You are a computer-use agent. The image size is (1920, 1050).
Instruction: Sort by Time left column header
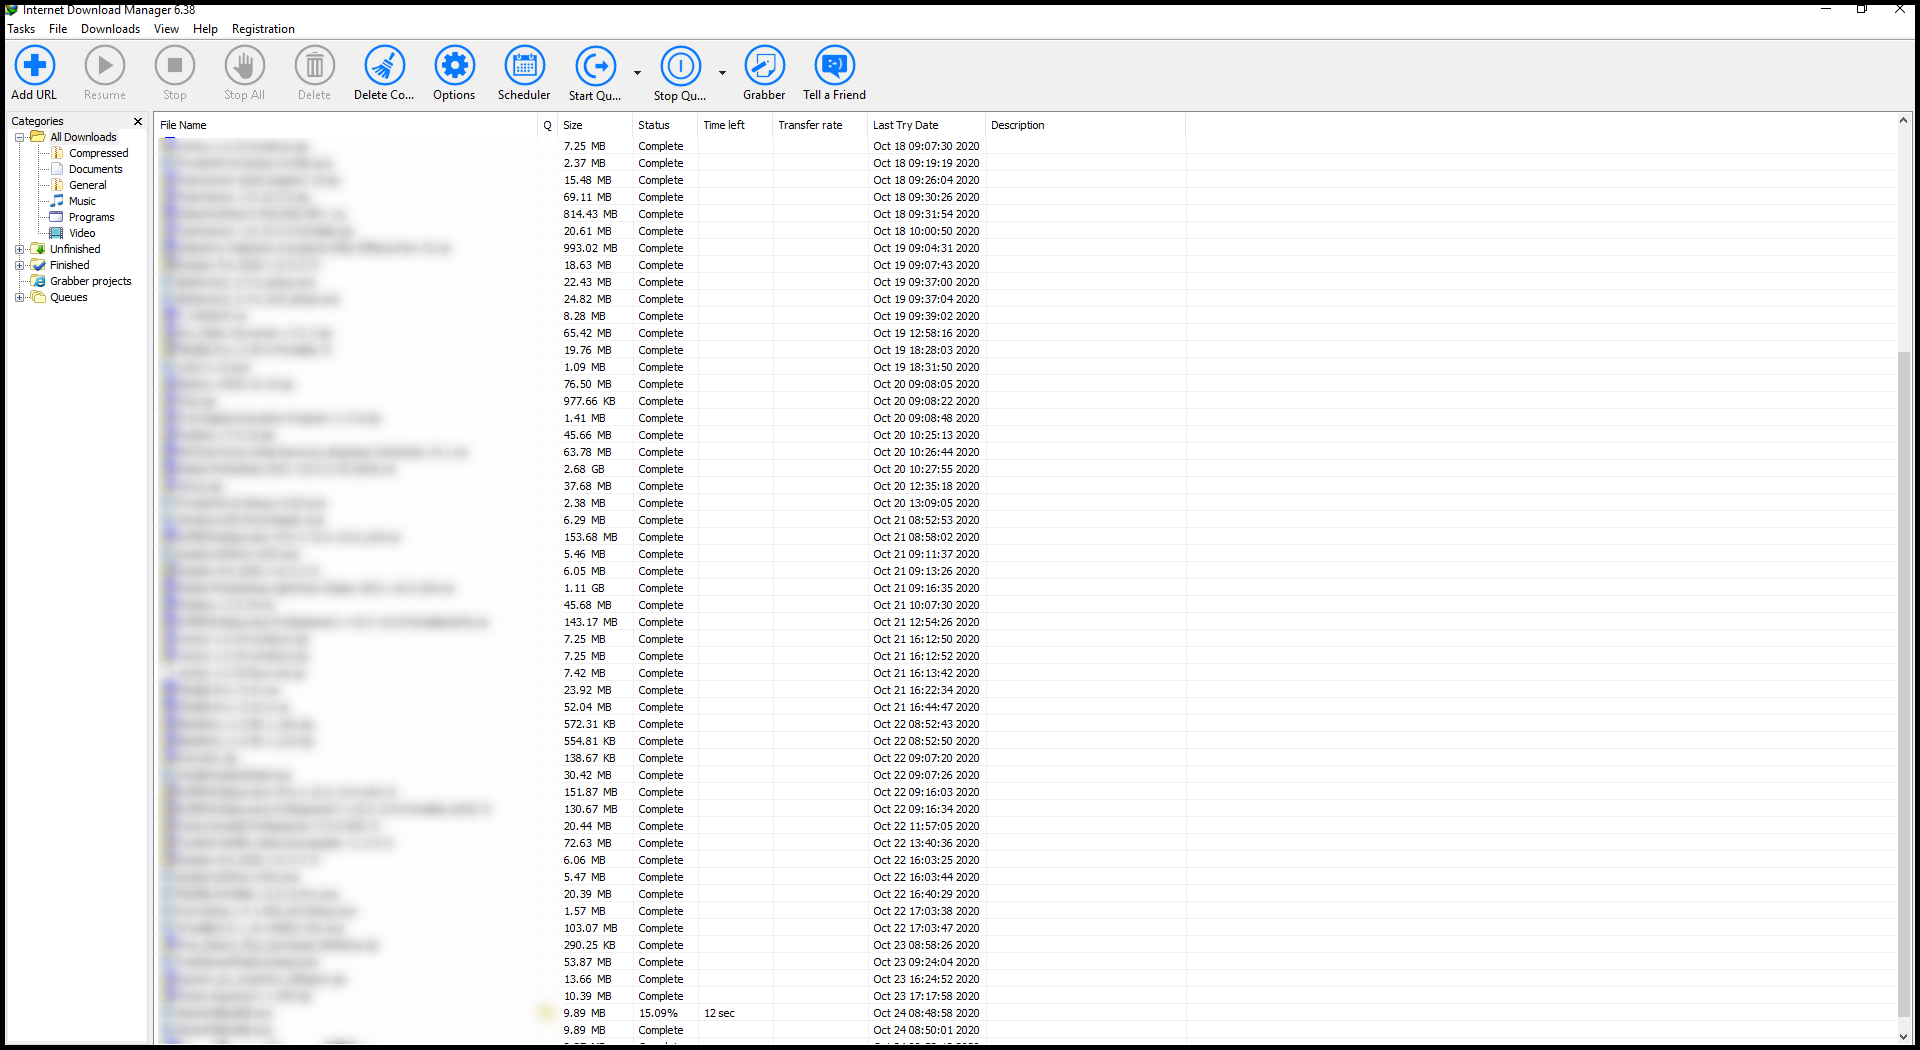(735, 125)
